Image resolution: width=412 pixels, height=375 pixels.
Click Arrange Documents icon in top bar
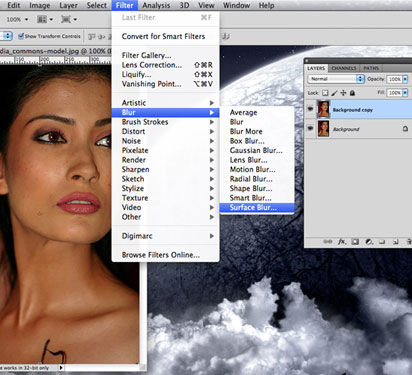[x=42, y=19]
